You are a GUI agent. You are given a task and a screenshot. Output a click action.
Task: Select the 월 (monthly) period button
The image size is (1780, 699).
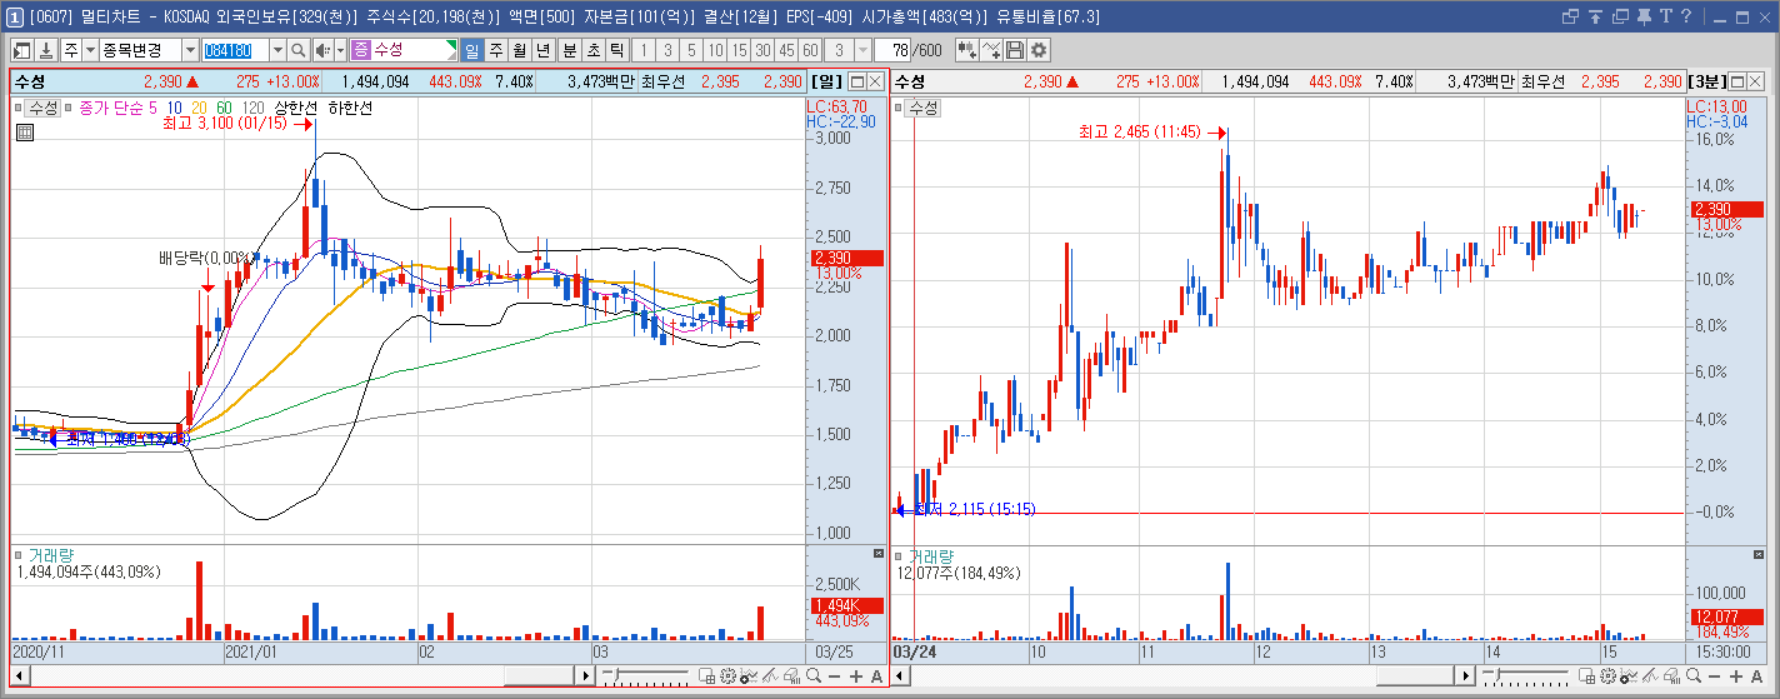pos(520,50)
